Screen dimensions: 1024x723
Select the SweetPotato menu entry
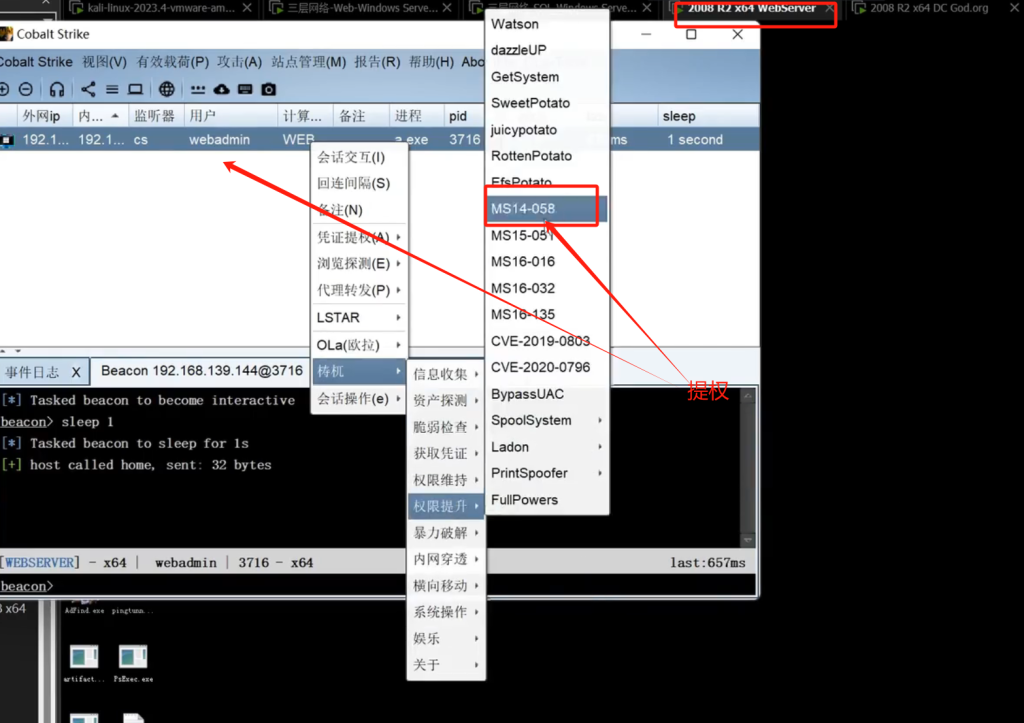[546, 103]
